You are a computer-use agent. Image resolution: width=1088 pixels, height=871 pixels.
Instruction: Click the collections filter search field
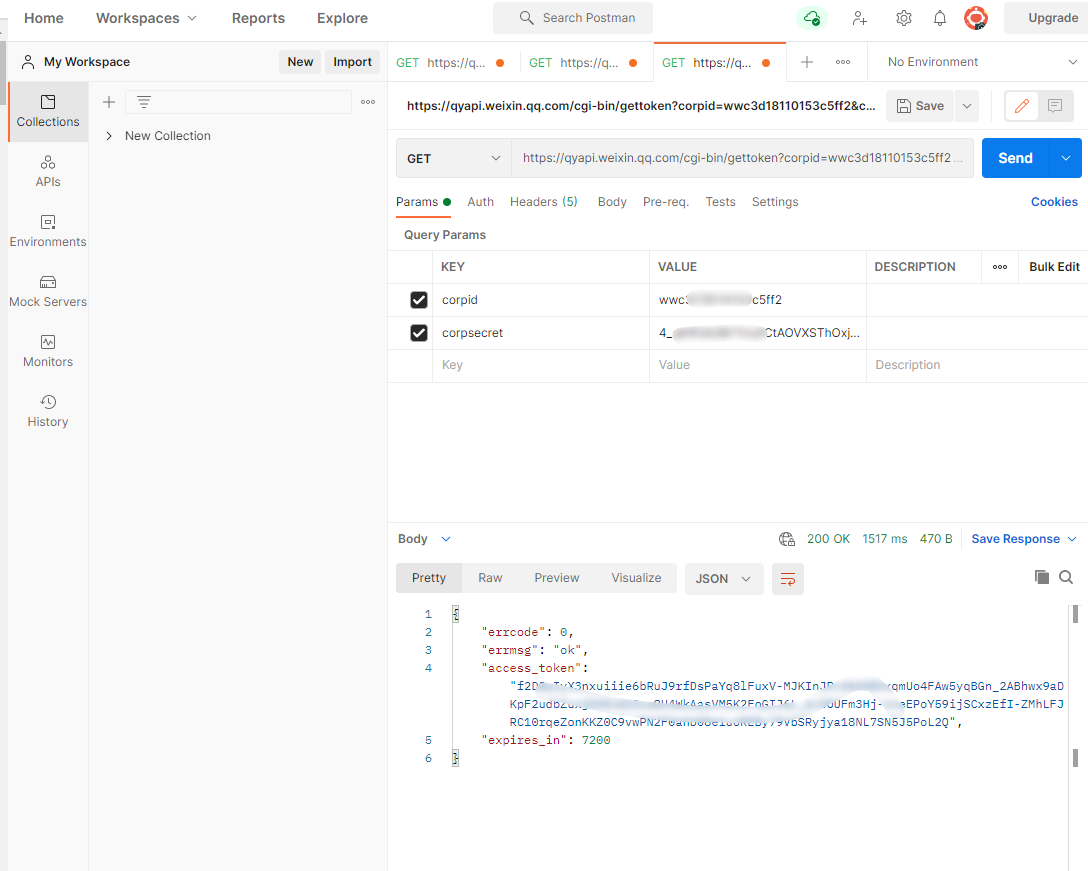coord(239,102)
